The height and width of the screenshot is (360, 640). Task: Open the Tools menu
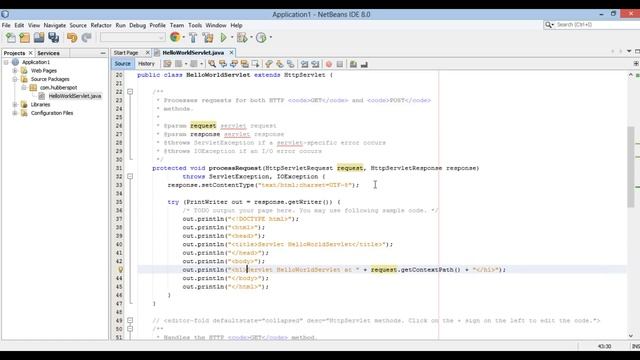click(195, 25)
